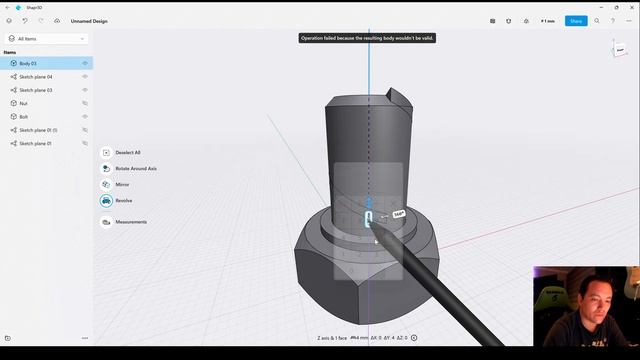Open the Measurements option
Viewport: 640px width, 360px height.
coord(131,222)
